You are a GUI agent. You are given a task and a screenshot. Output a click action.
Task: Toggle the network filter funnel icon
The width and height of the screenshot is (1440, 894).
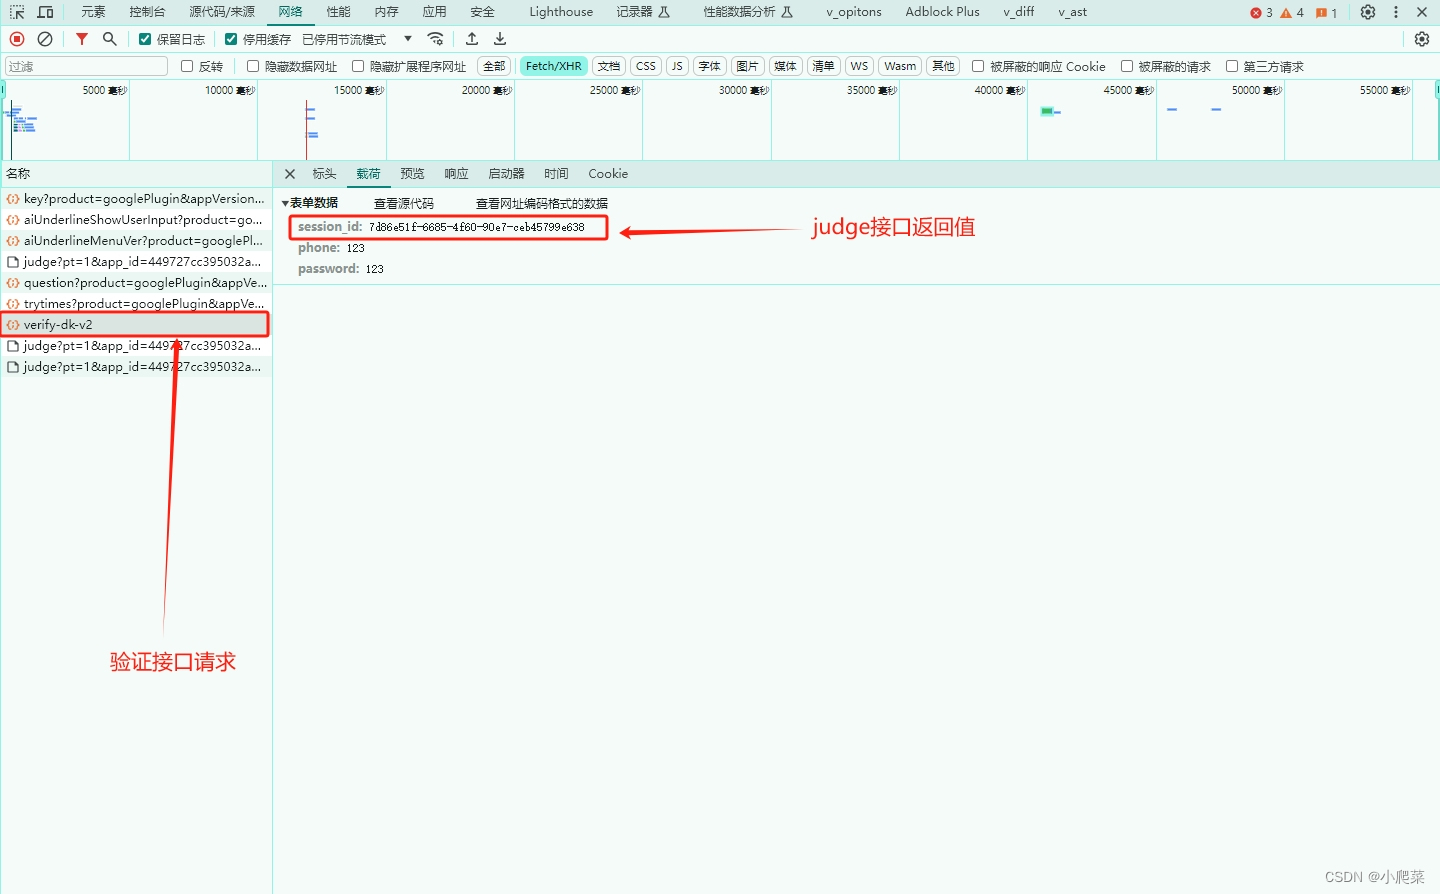click(x=82, y=39)
